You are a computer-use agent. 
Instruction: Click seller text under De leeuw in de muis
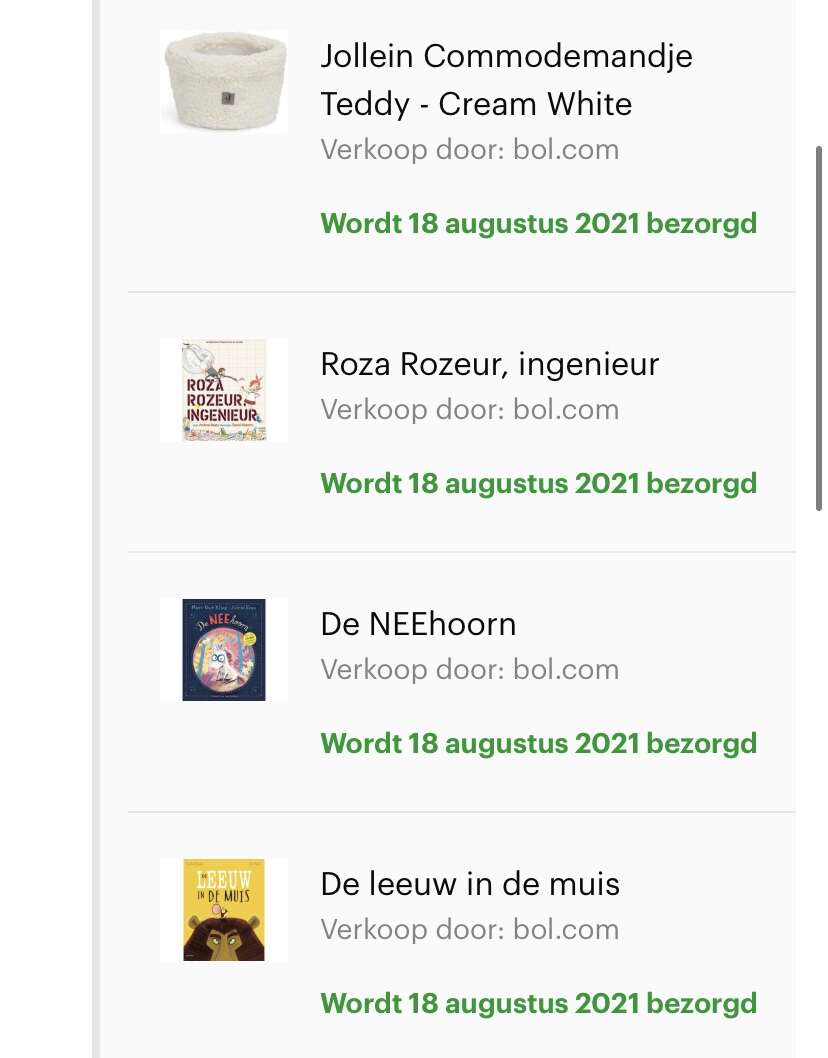[x=470, y=929]
